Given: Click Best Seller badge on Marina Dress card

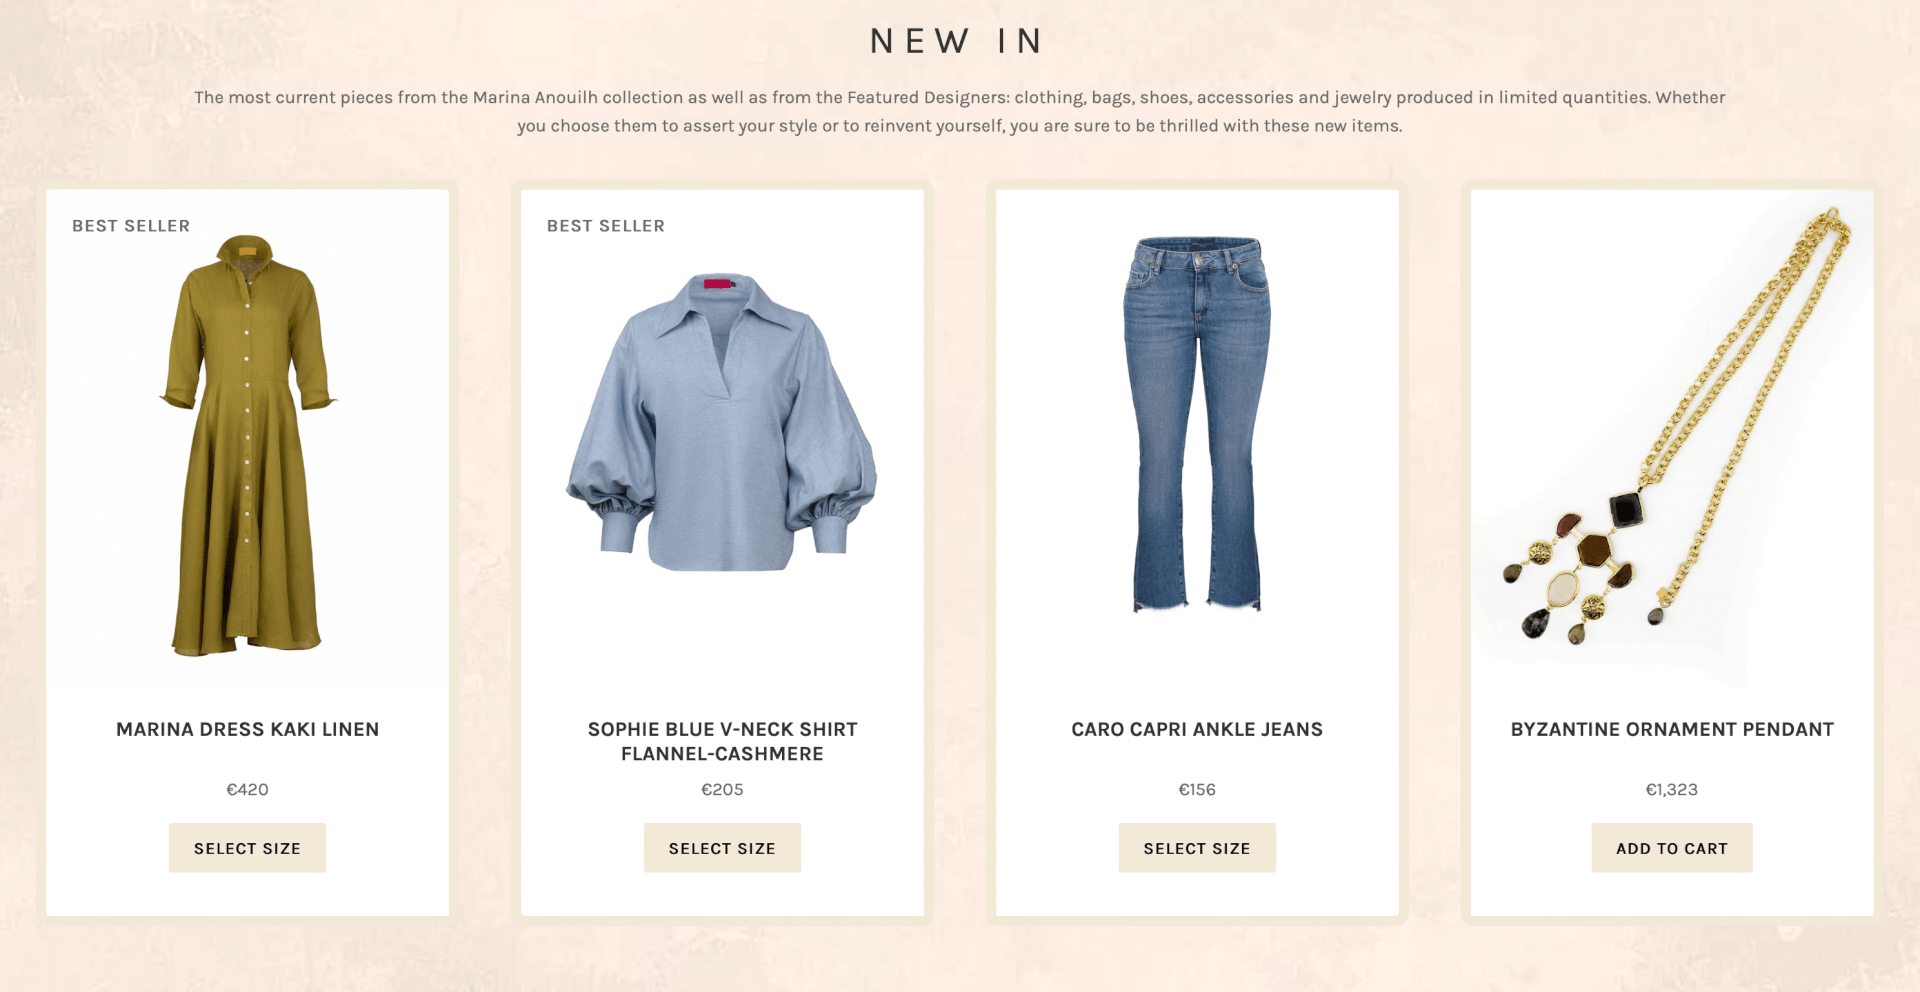Looking at the screenshot, I should pyautogui.click(x=131, y=226).
